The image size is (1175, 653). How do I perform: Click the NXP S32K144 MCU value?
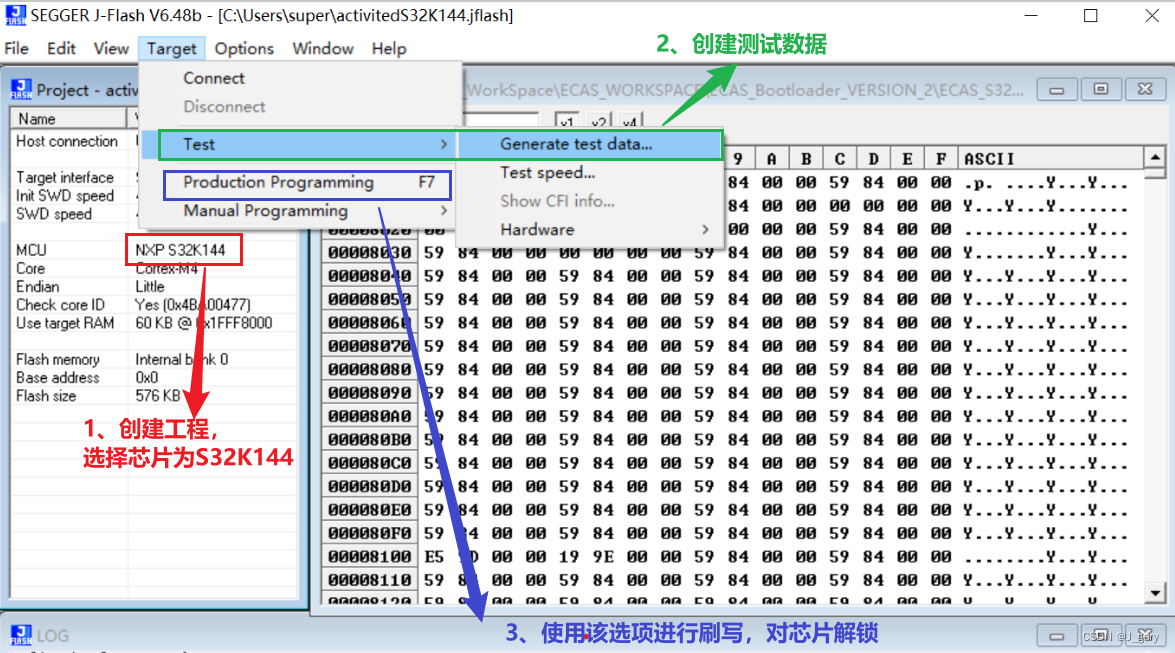click(180, 250)
